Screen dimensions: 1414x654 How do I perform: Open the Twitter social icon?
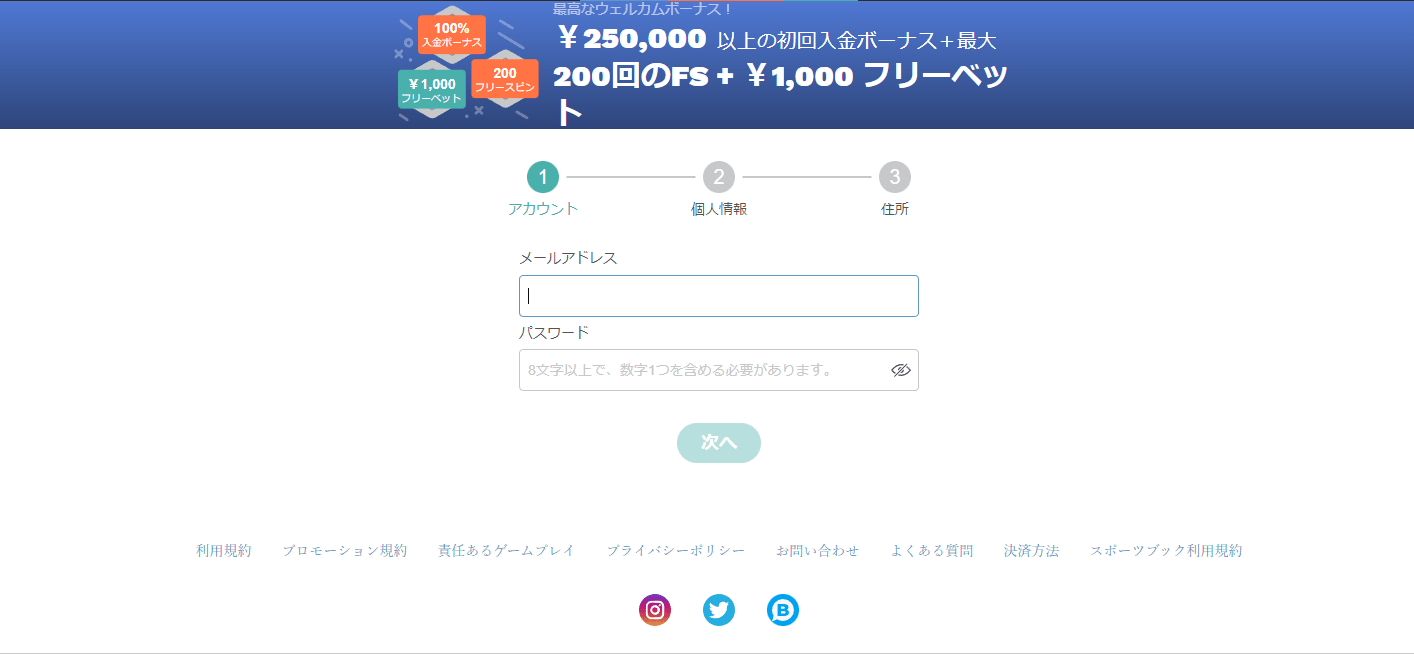pos(719,610)
